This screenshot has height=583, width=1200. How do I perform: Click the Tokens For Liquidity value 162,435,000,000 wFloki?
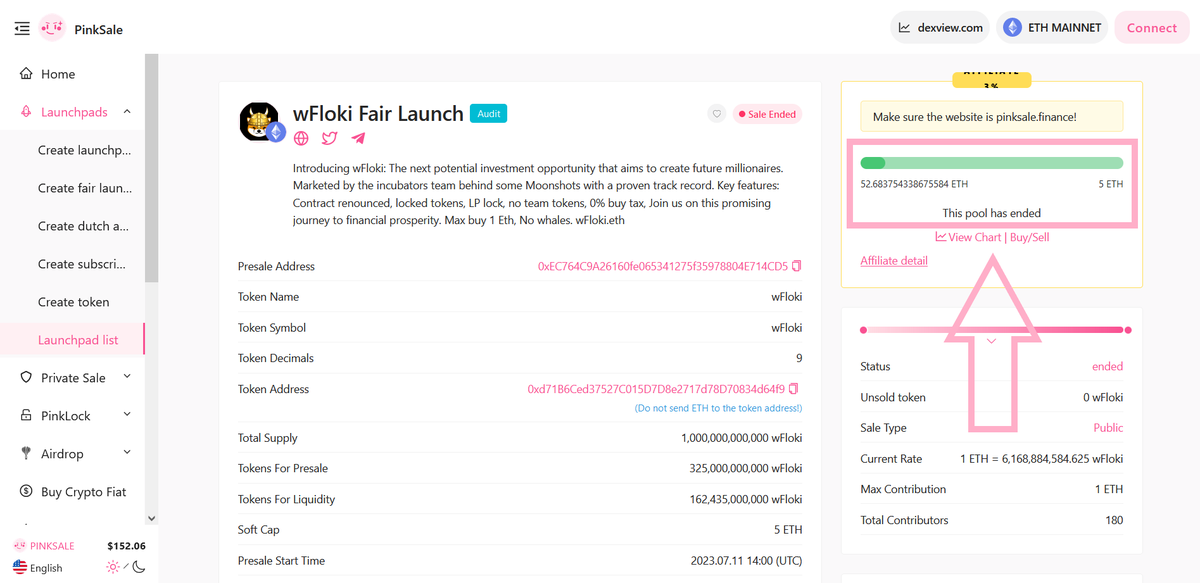pos(746,499)
